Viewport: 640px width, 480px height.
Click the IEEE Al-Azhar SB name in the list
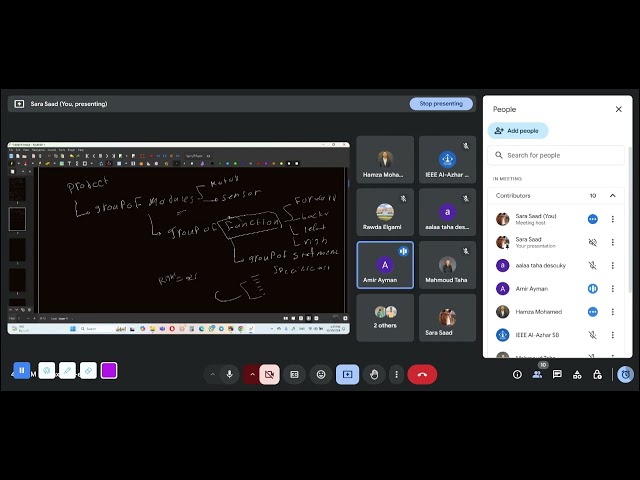point(537,335)
